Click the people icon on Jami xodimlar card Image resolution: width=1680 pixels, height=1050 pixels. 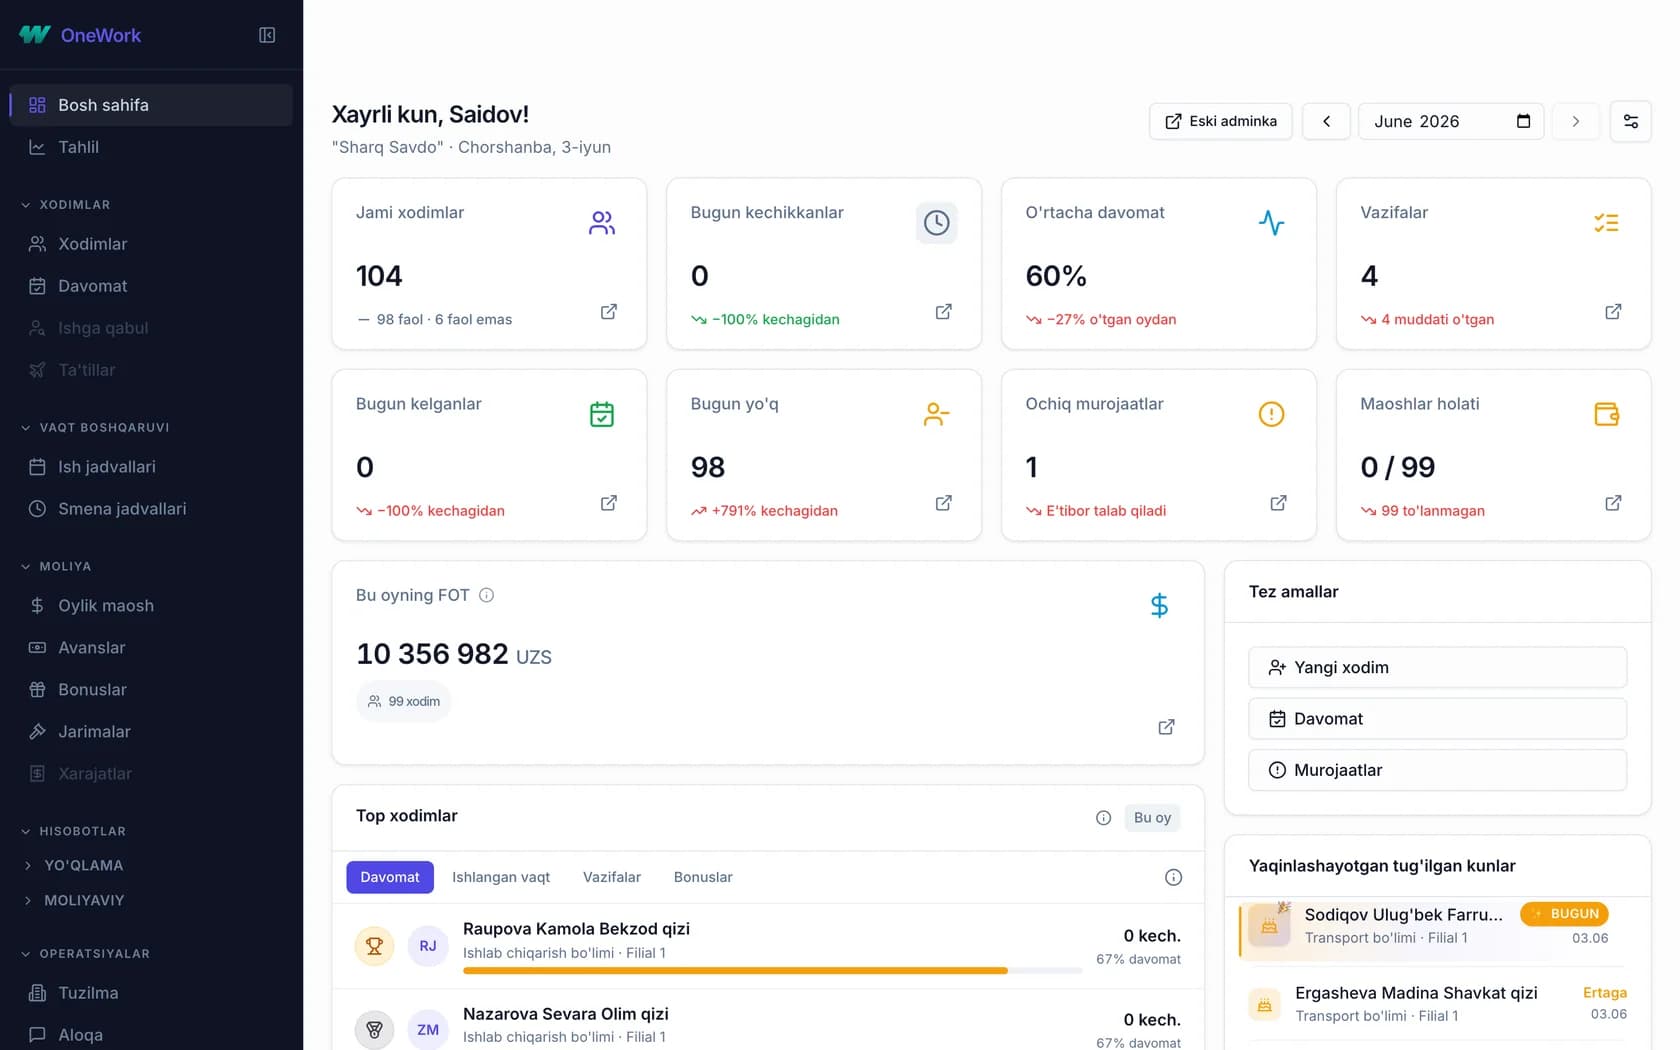click(x=601, y=222)
